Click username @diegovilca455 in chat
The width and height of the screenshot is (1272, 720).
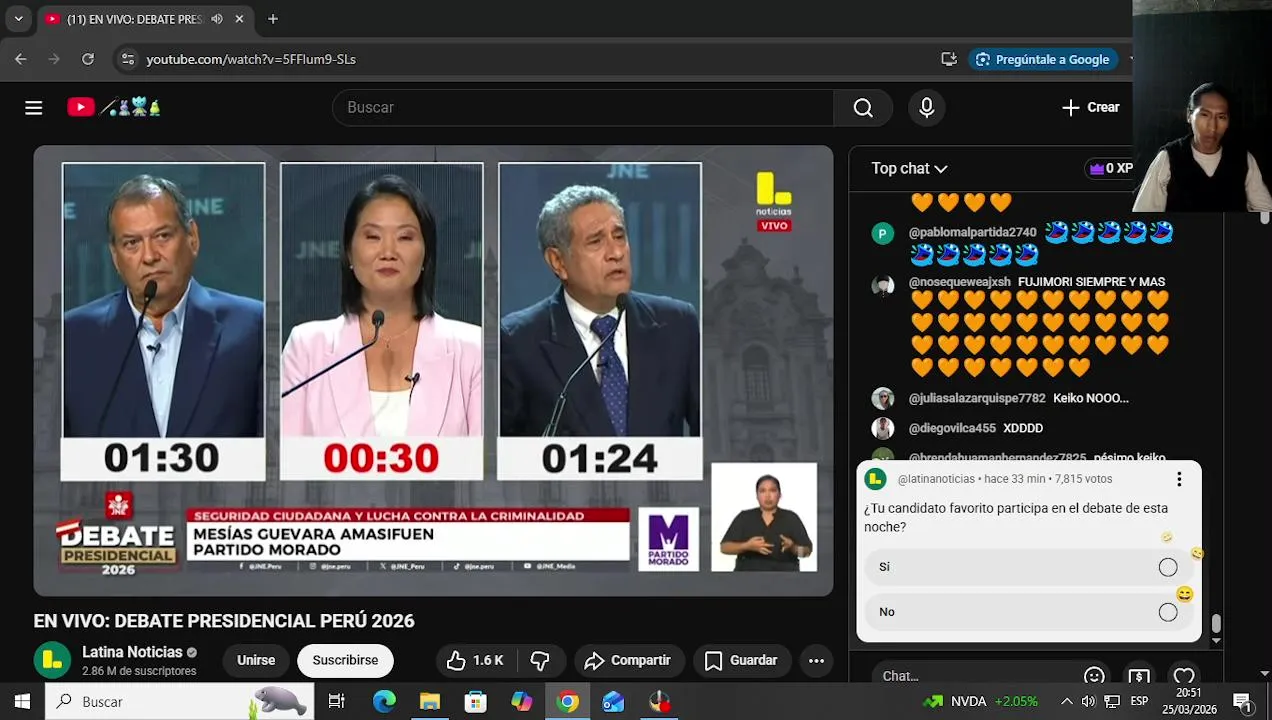coord(952,428)
